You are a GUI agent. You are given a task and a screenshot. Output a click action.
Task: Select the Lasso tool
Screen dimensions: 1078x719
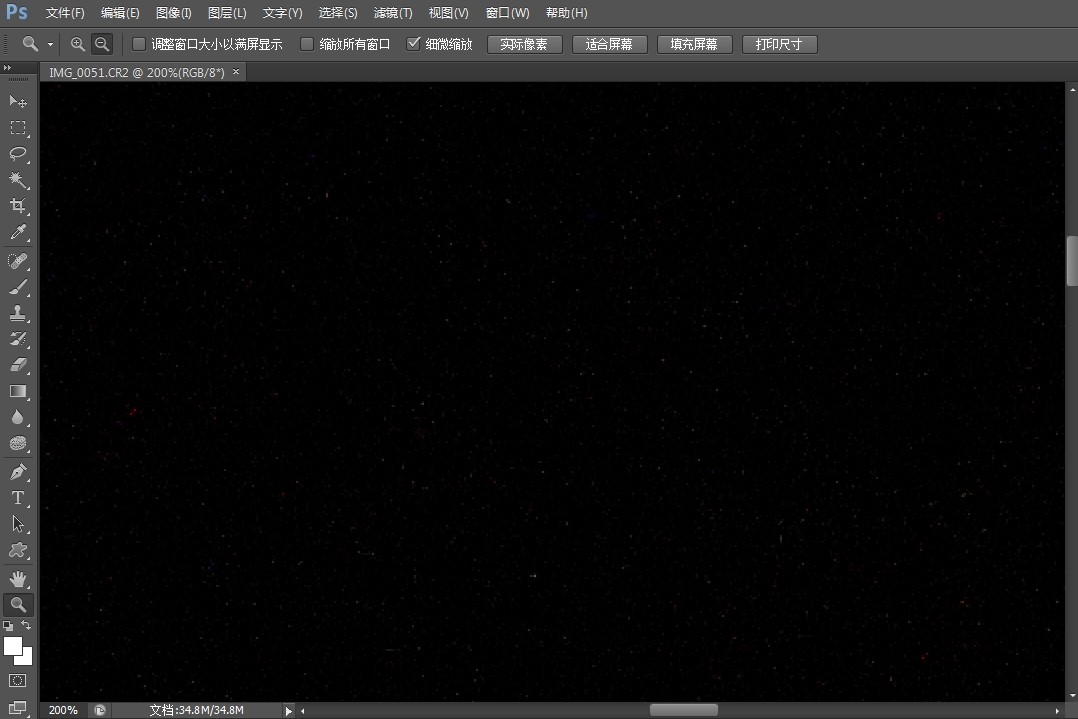coord(18,154)
